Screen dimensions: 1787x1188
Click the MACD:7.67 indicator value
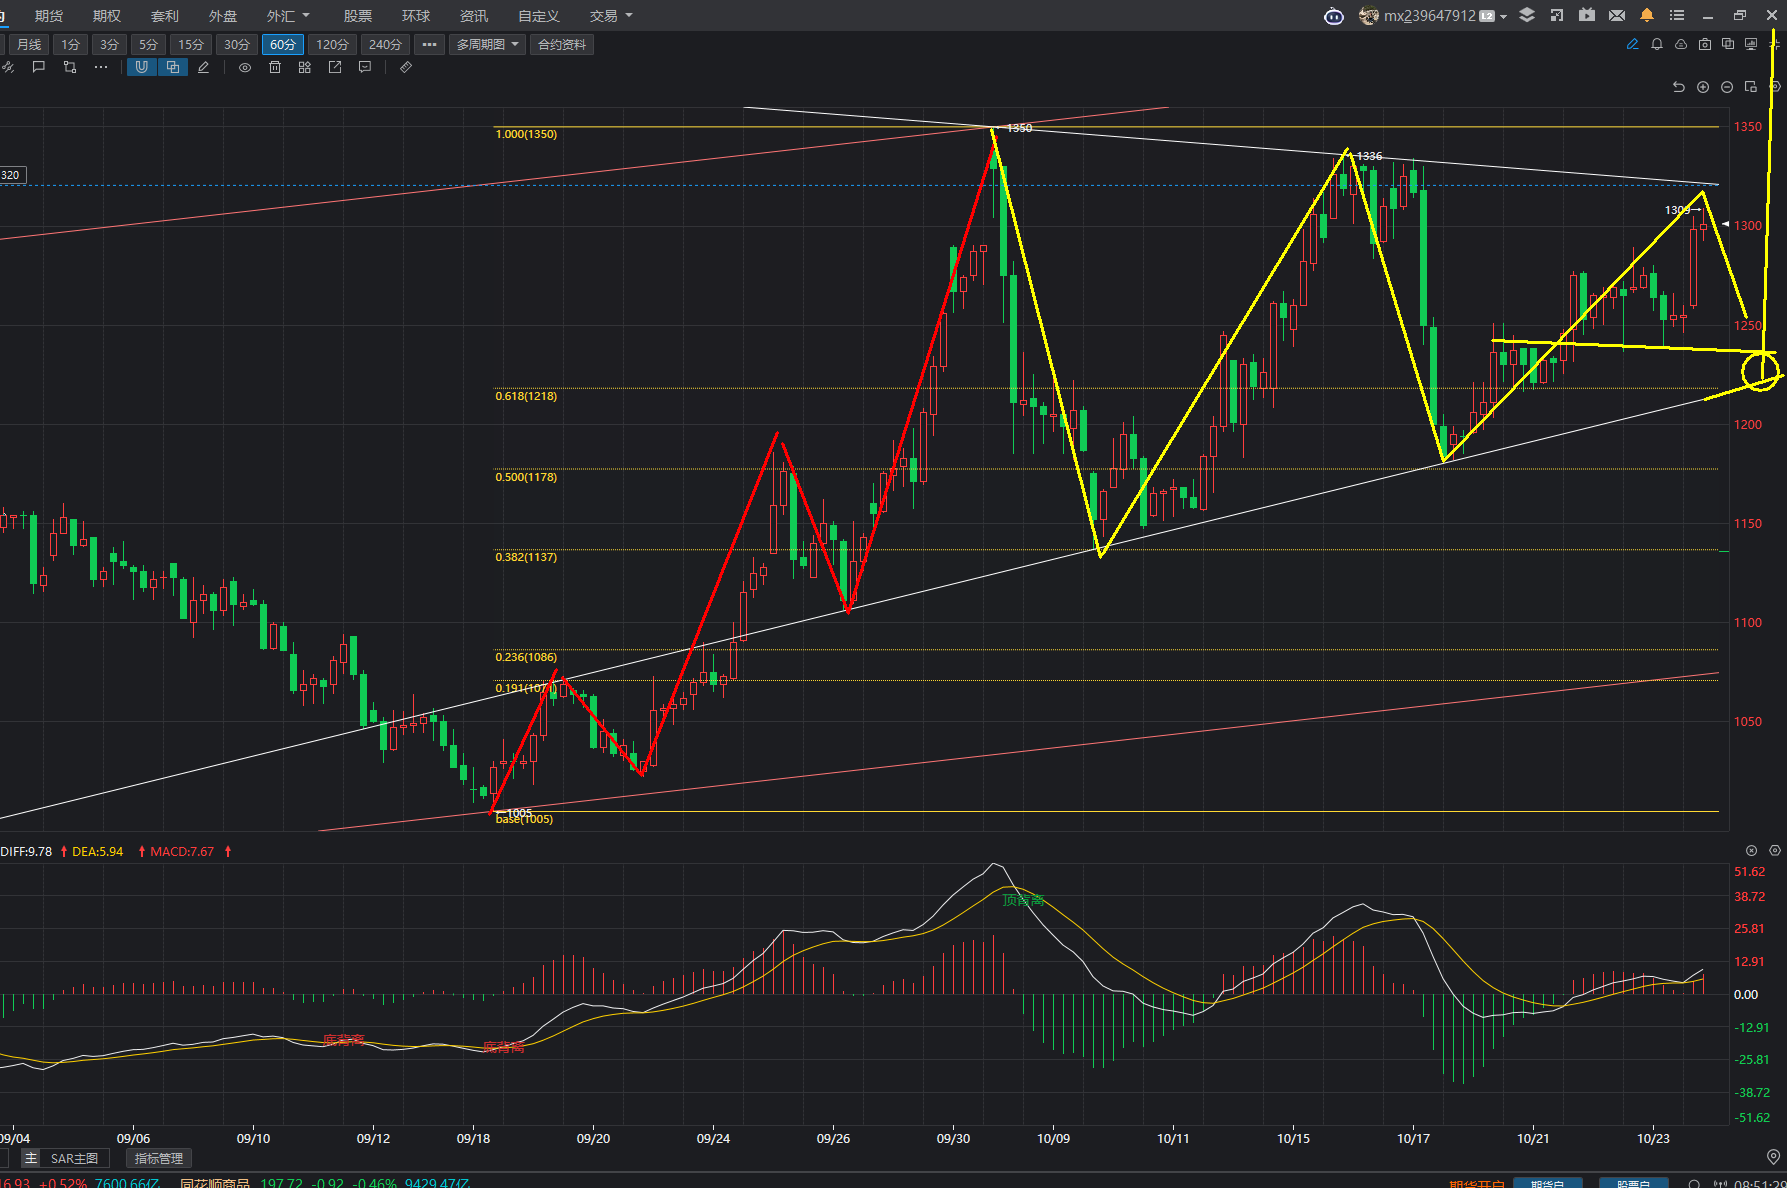[x=182, y=851]
